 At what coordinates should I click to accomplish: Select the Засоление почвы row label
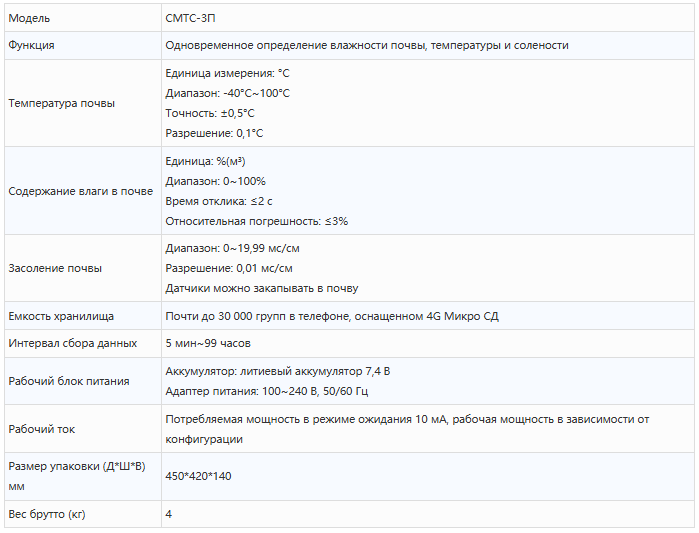(x=55, y=268)
